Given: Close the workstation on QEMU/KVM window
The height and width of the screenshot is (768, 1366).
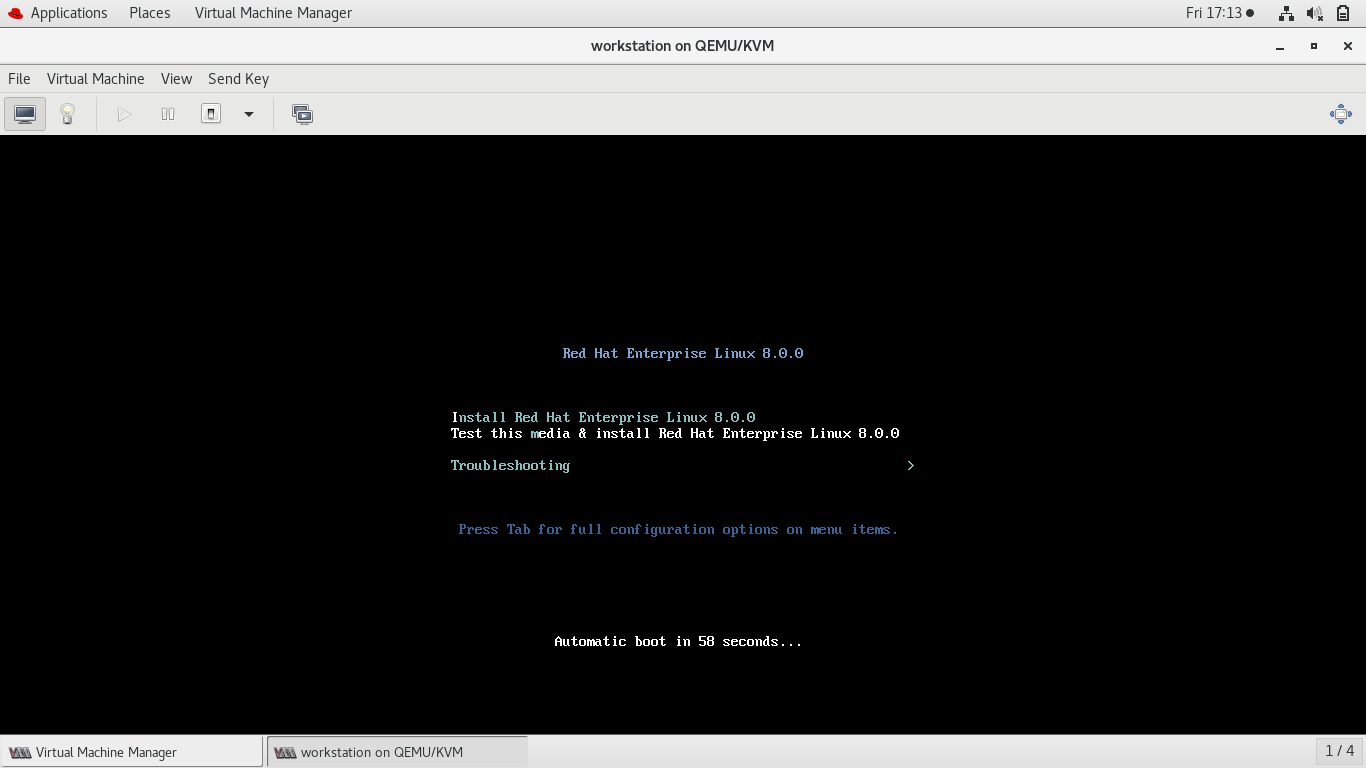Looking at the screenshot, I should coord(1346,46).
